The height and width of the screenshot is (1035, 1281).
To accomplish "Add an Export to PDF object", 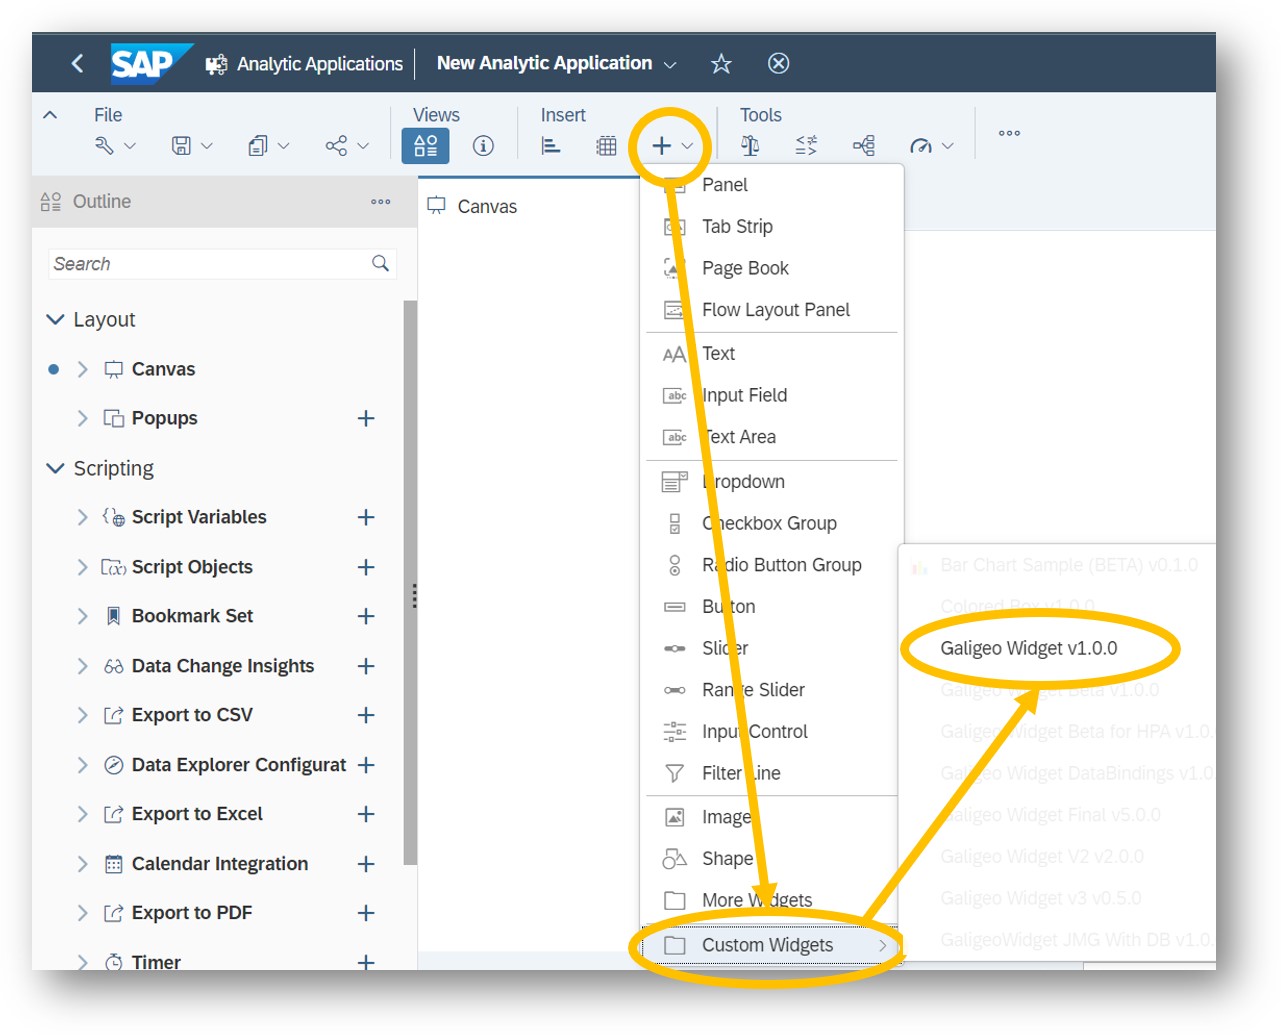I will pos(366,913).
